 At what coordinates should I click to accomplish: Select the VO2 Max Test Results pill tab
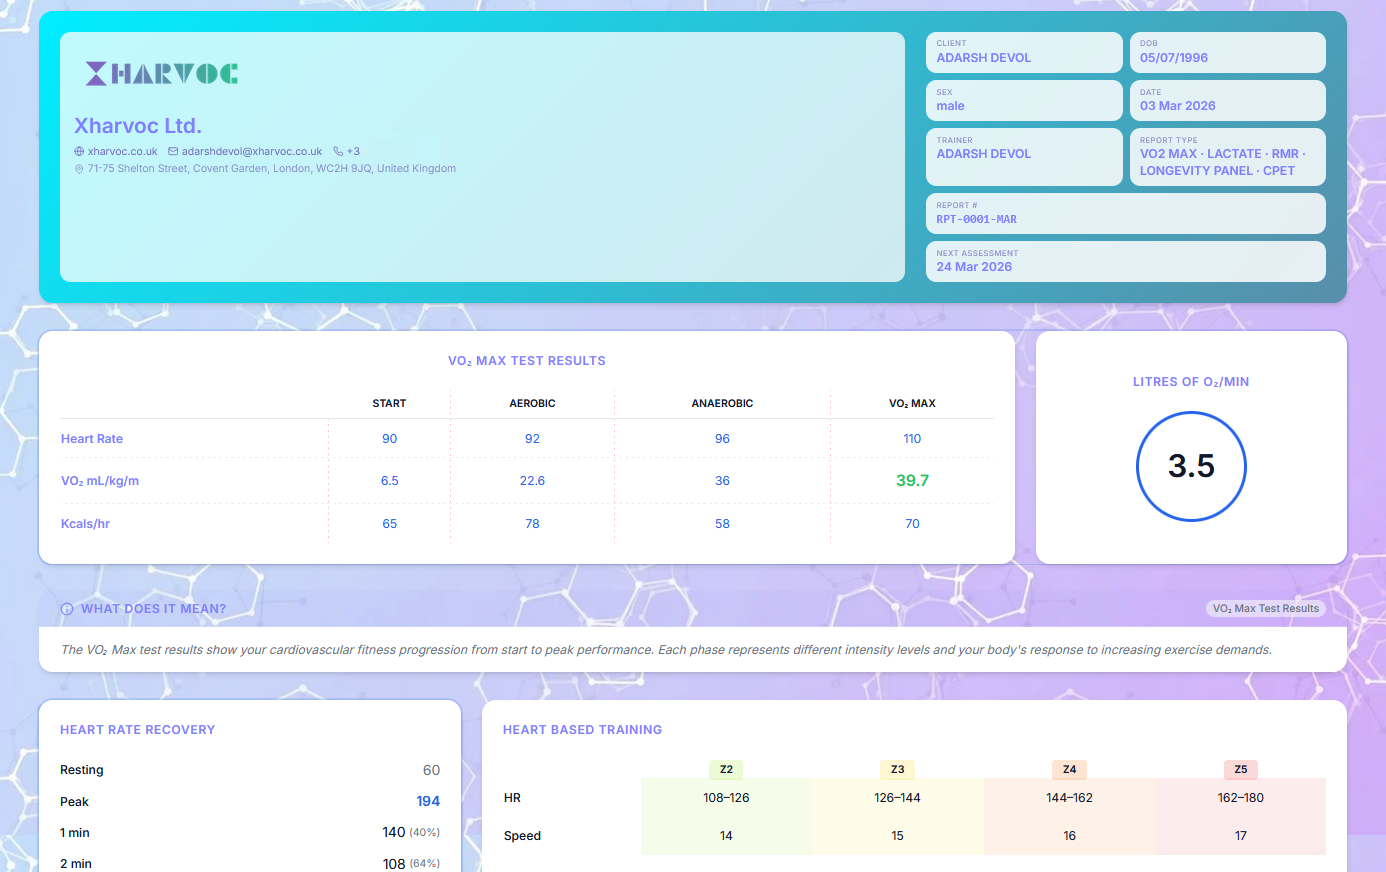tap(1265, 608)
